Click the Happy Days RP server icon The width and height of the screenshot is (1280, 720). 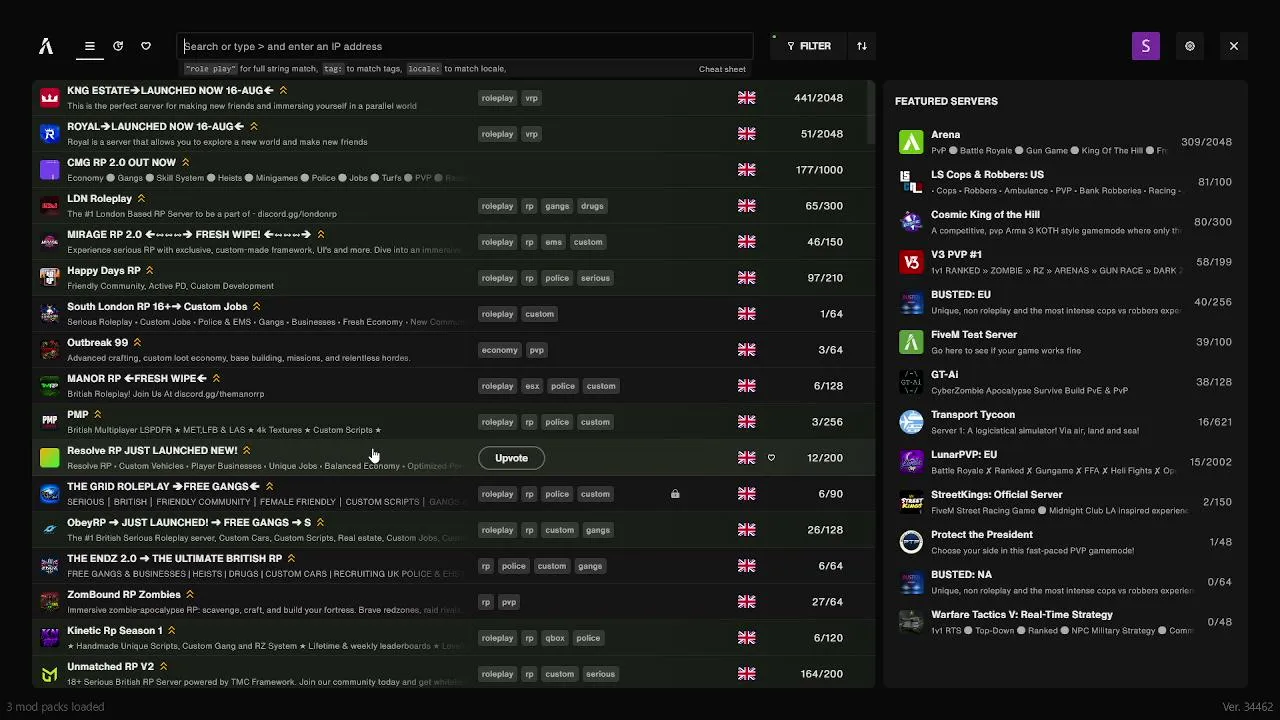point(50,278)
